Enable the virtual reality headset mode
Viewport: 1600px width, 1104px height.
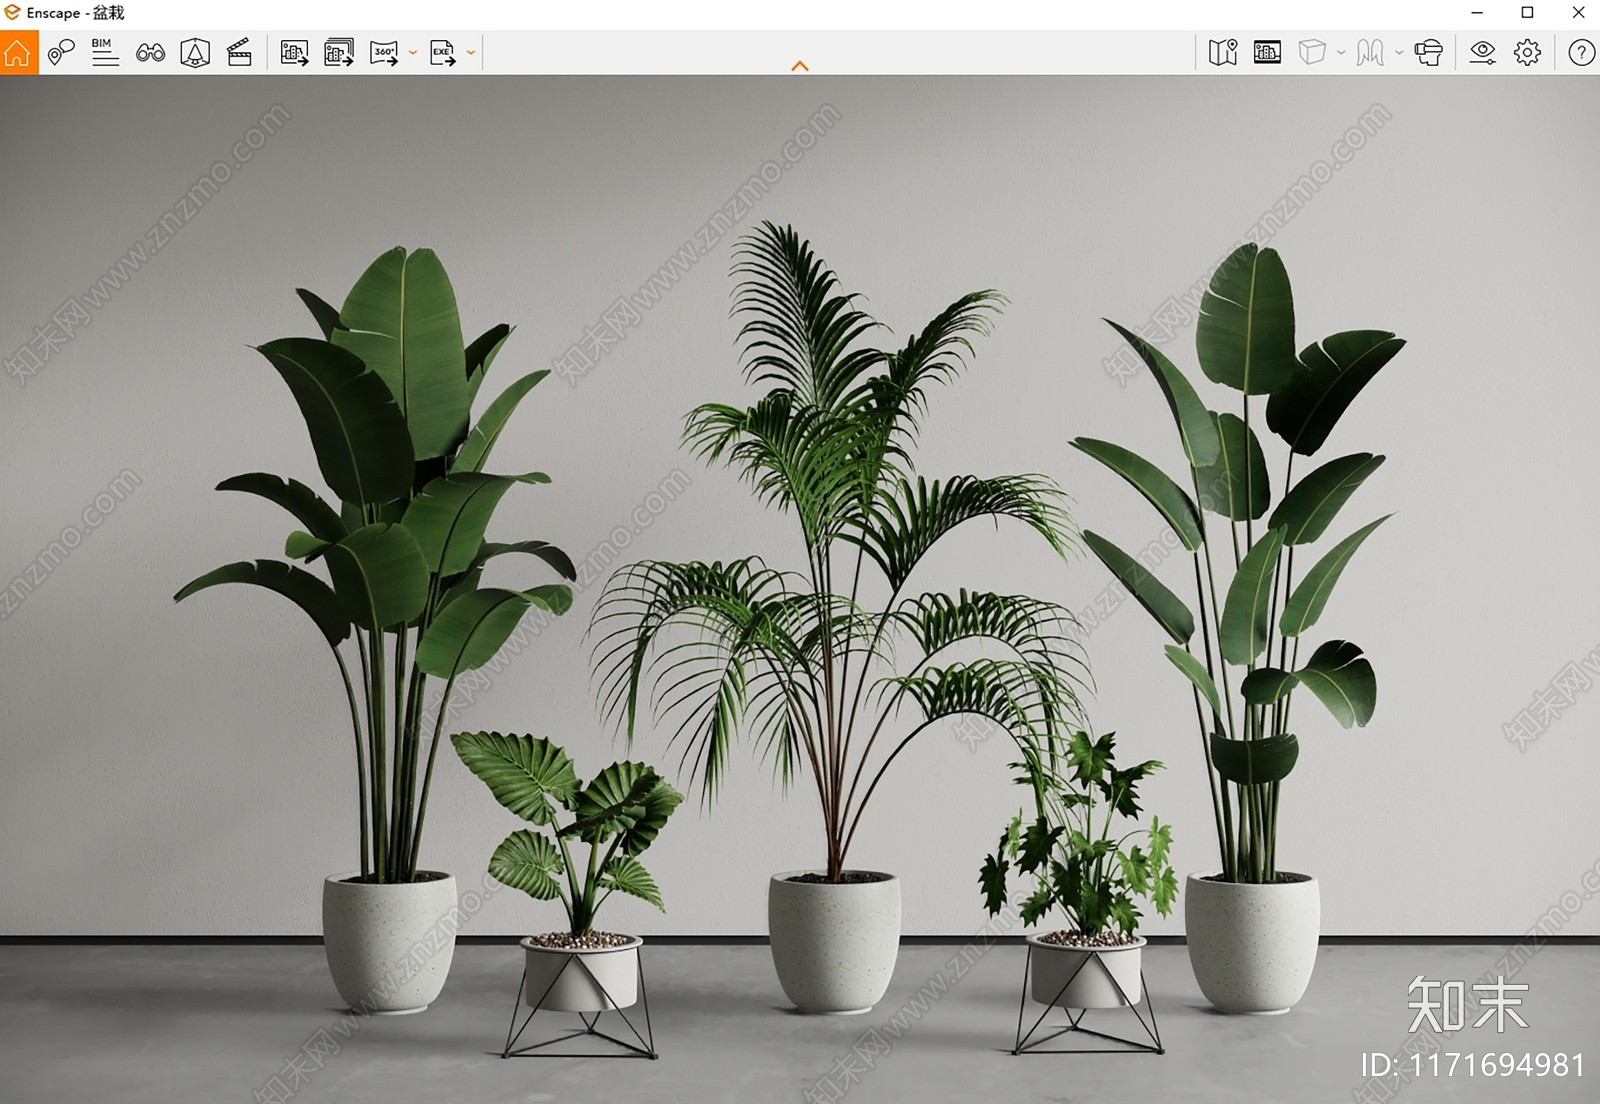tap(1429, 52)
